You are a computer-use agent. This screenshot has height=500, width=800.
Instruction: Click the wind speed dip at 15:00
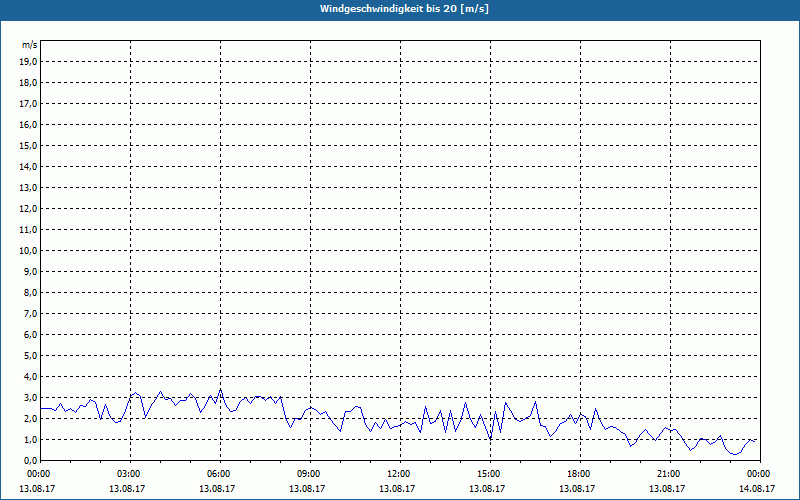[490, 438]
